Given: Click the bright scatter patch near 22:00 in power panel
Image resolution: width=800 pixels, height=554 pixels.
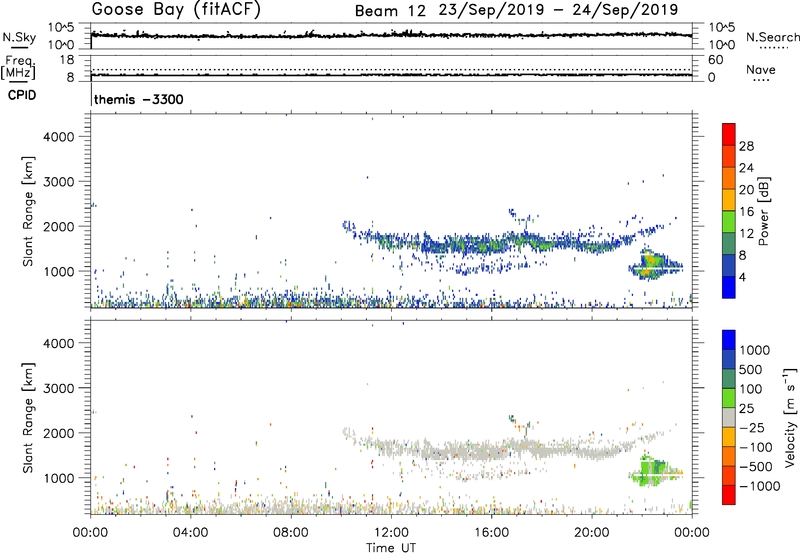Looking at the screenshot, I should click(x=652, y=265).
